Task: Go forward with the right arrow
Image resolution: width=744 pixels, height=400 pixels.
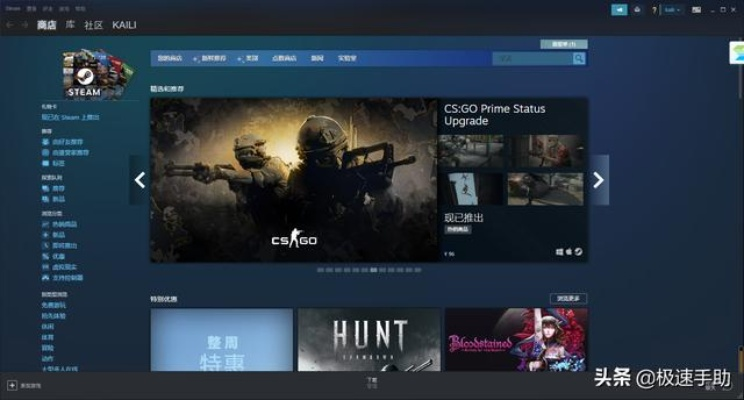Action: pos(25,25)
